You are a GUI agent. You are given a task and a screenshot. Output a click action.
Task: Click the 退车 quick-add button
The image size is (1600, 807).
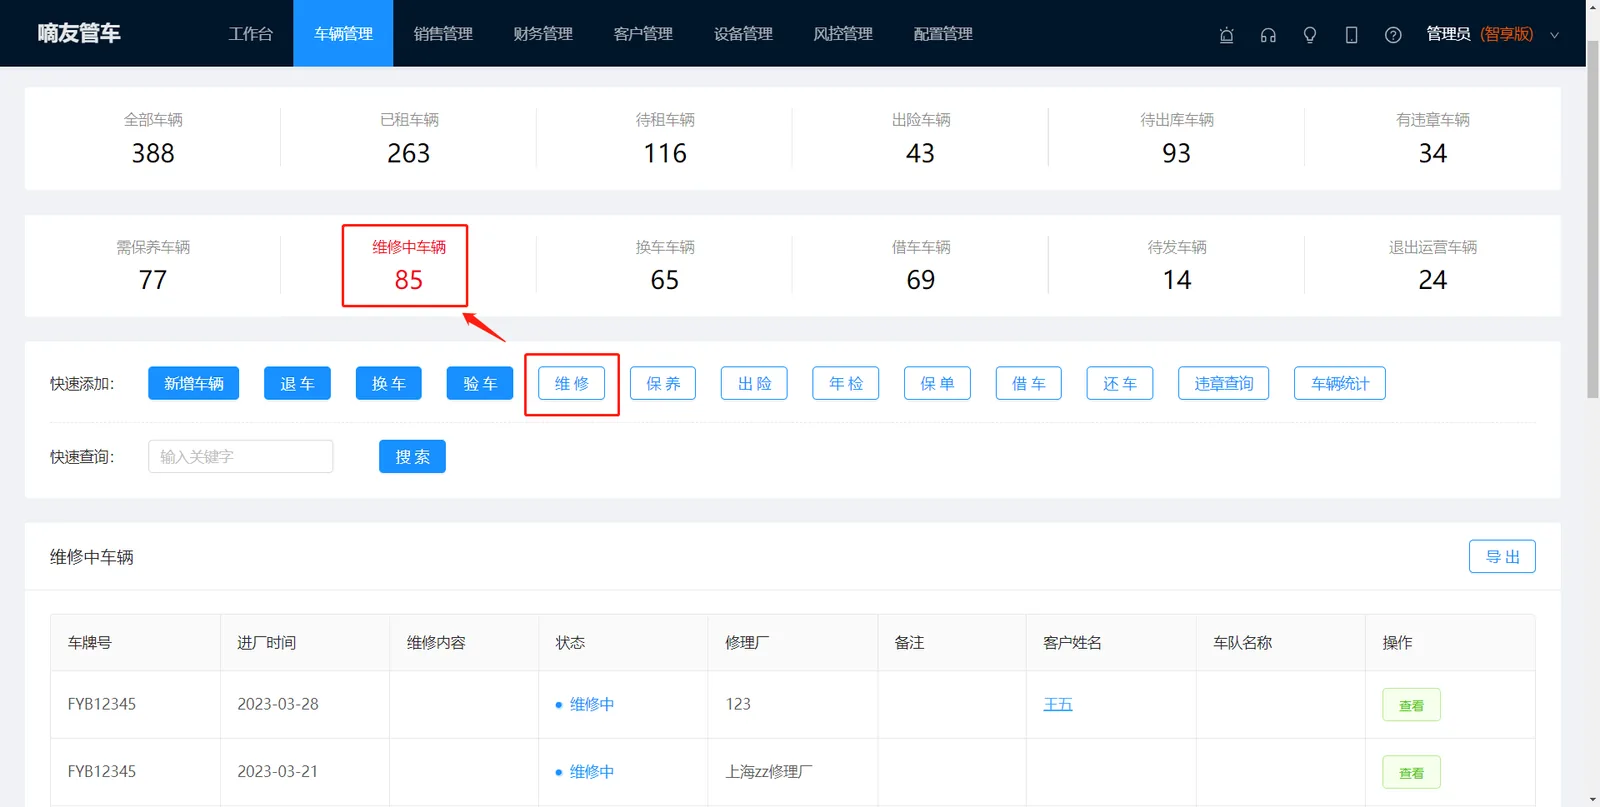tap(297, 383)
